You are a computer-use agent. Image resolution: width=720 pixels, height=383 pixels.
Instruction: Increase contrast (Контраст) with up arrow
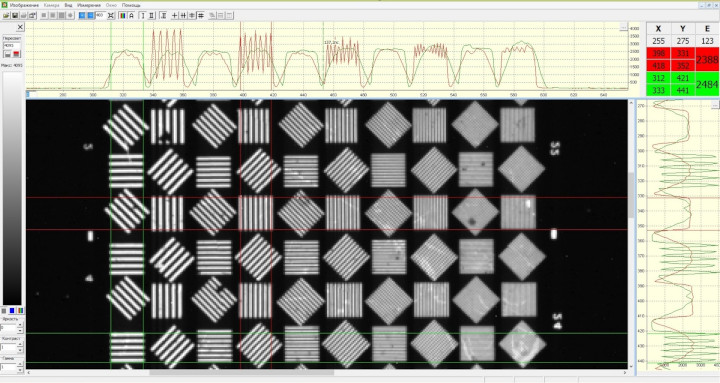pyautogui.click(x=20, y=344)
